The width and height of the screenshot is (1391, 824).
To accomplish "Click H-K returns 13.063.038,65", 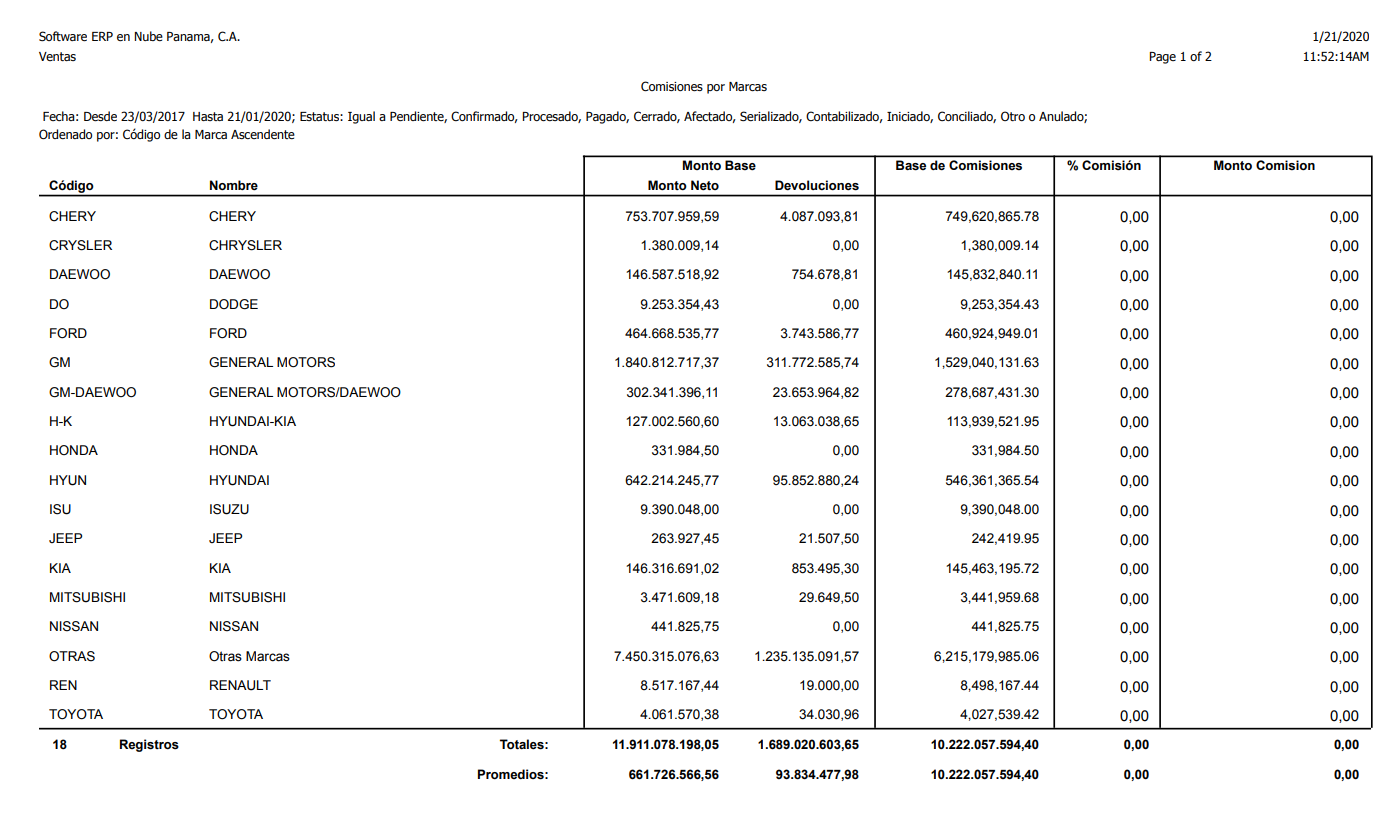I will (816, 422).
